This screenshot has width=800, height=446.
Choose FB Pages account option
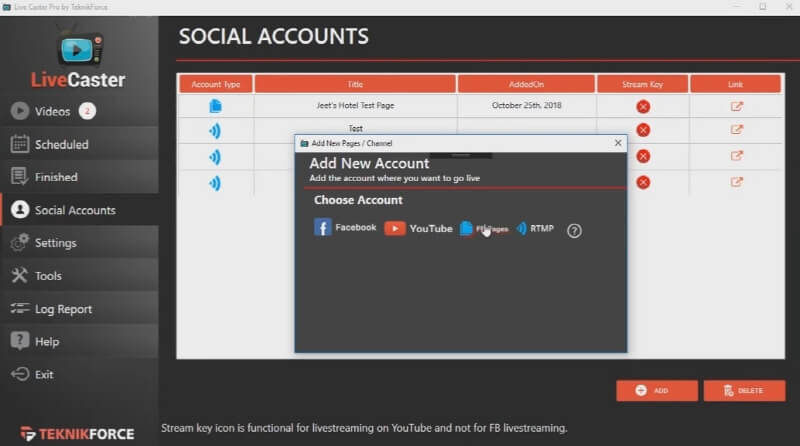(484, 229)
